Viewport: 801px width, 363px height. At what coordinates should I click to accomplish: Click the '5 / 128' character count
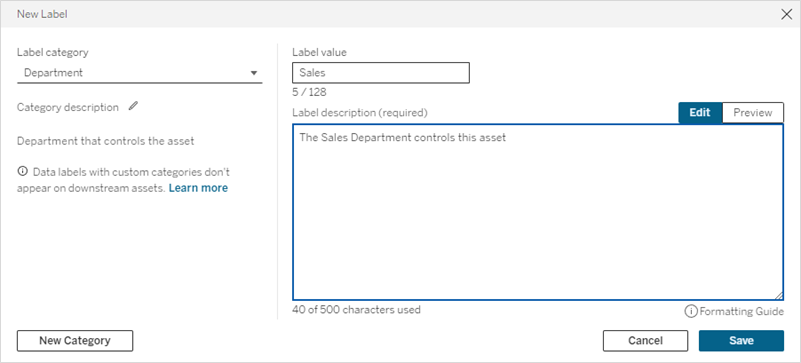pos(309,92)
